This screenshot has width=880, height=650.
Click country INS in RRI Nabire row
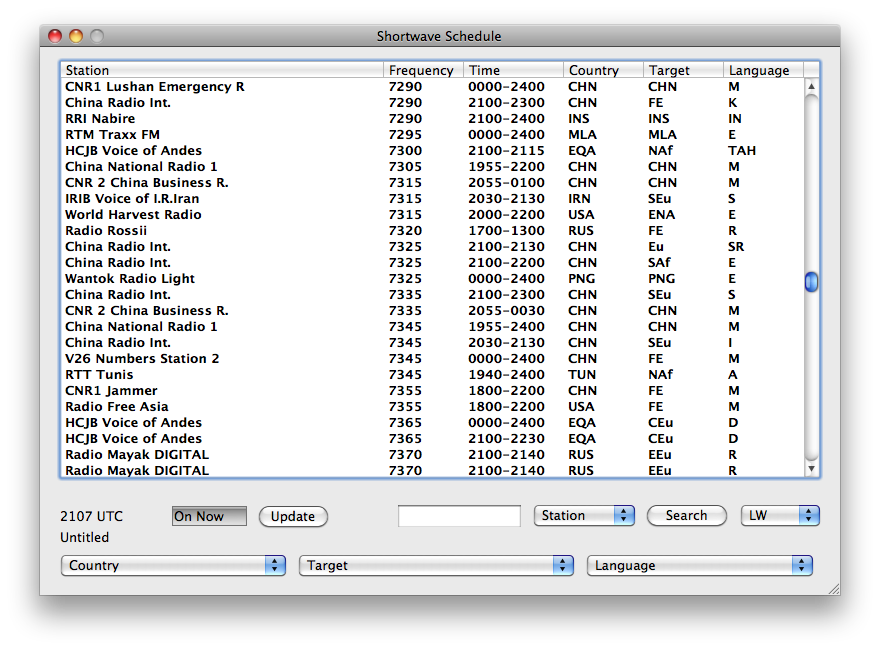pyautogui.click(x=579, y=118)
